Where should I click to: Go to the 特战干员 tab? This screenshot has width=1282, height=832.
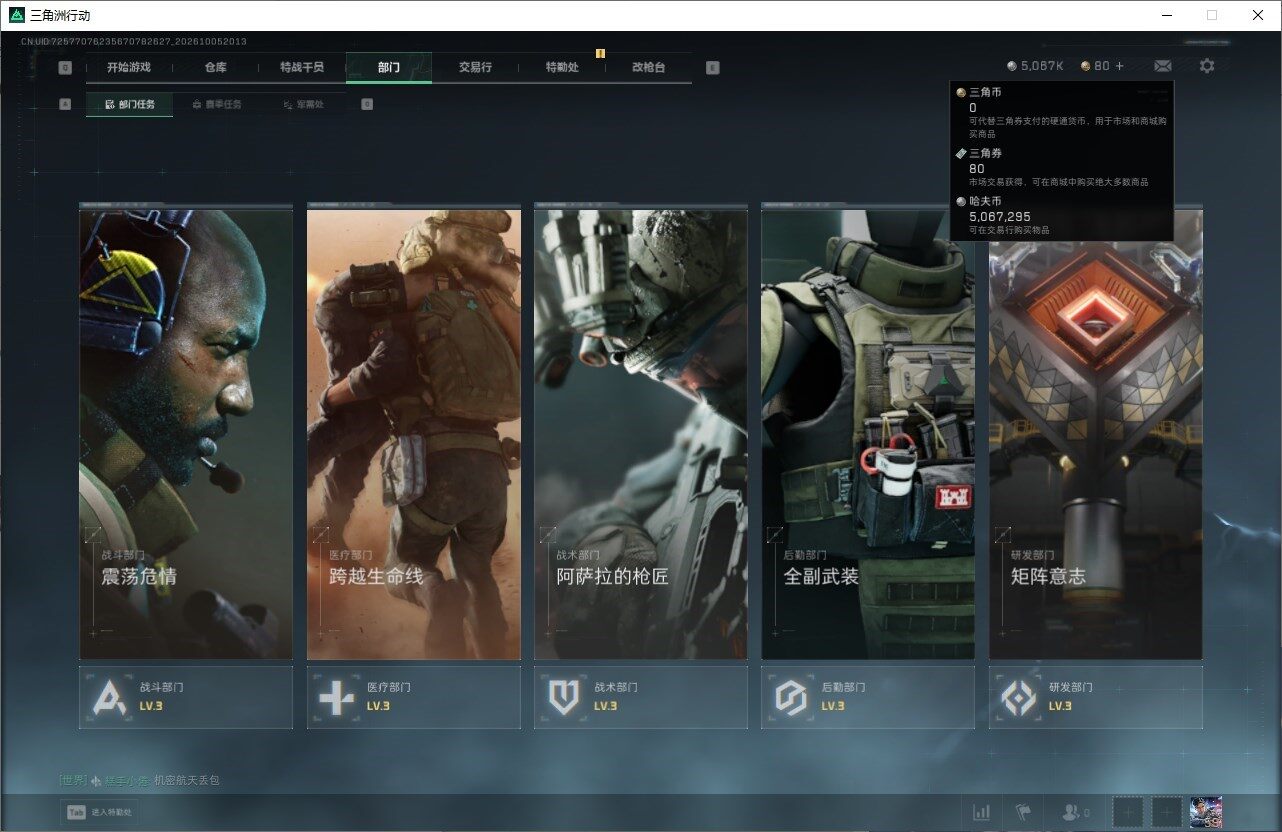302,67
